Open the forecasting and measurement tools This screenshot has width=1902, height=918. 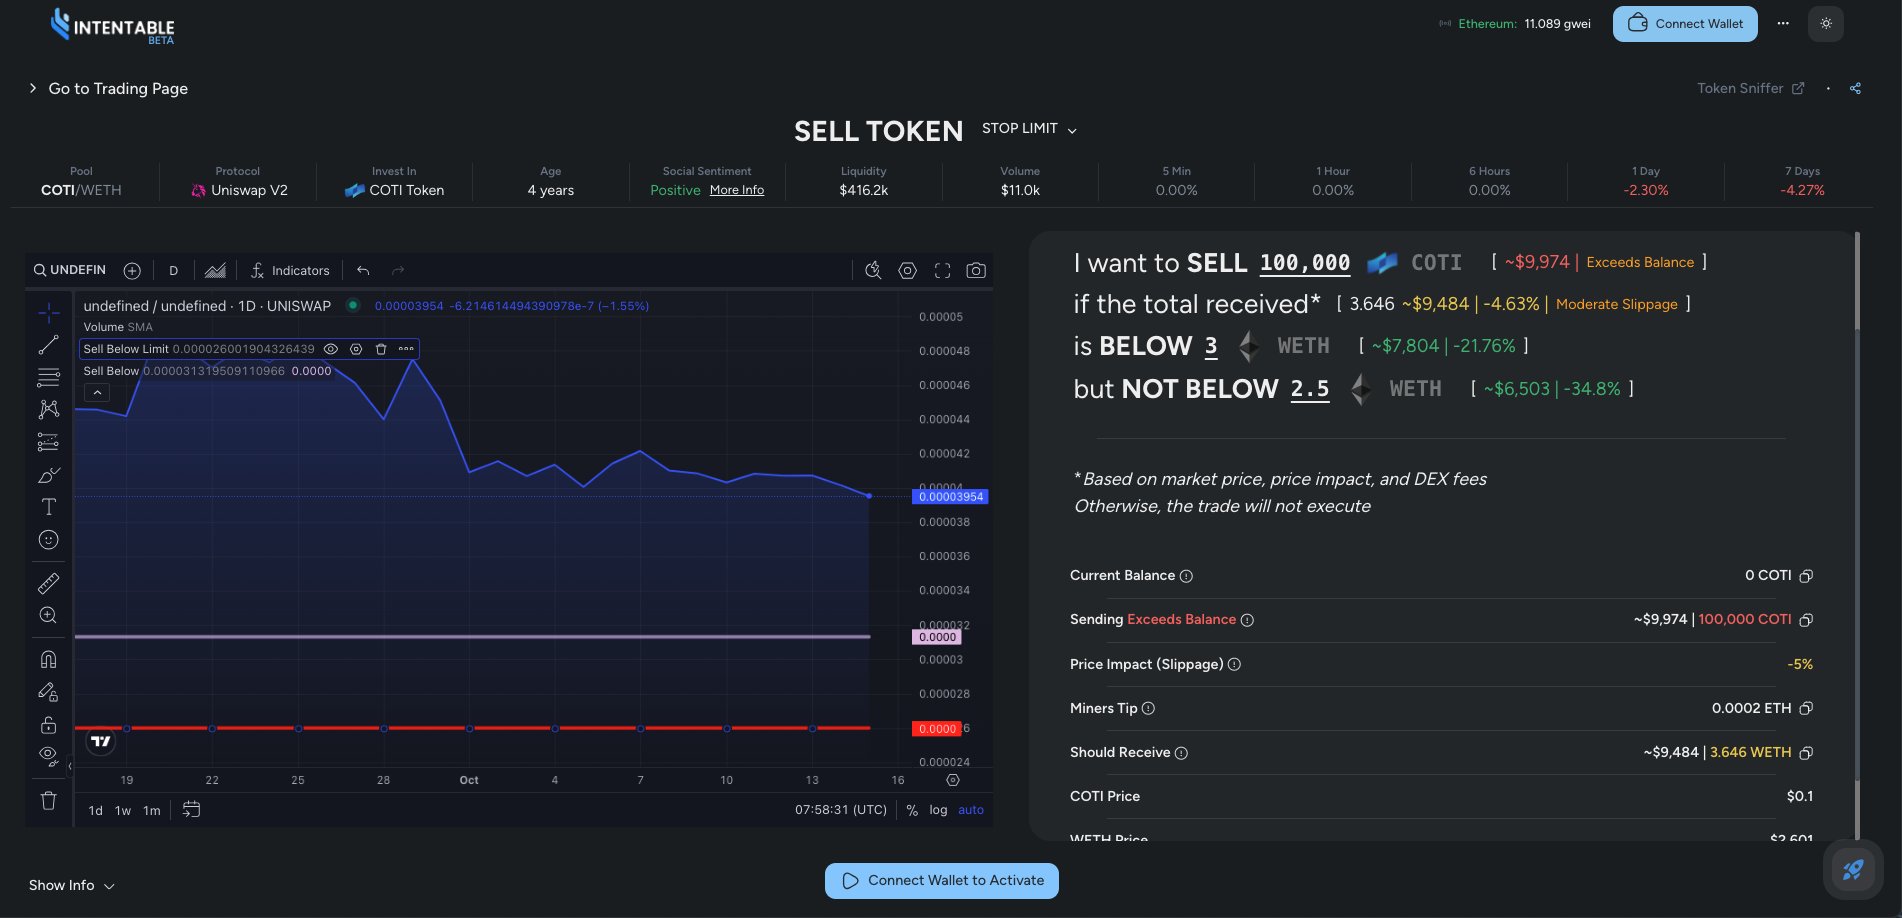48,441
